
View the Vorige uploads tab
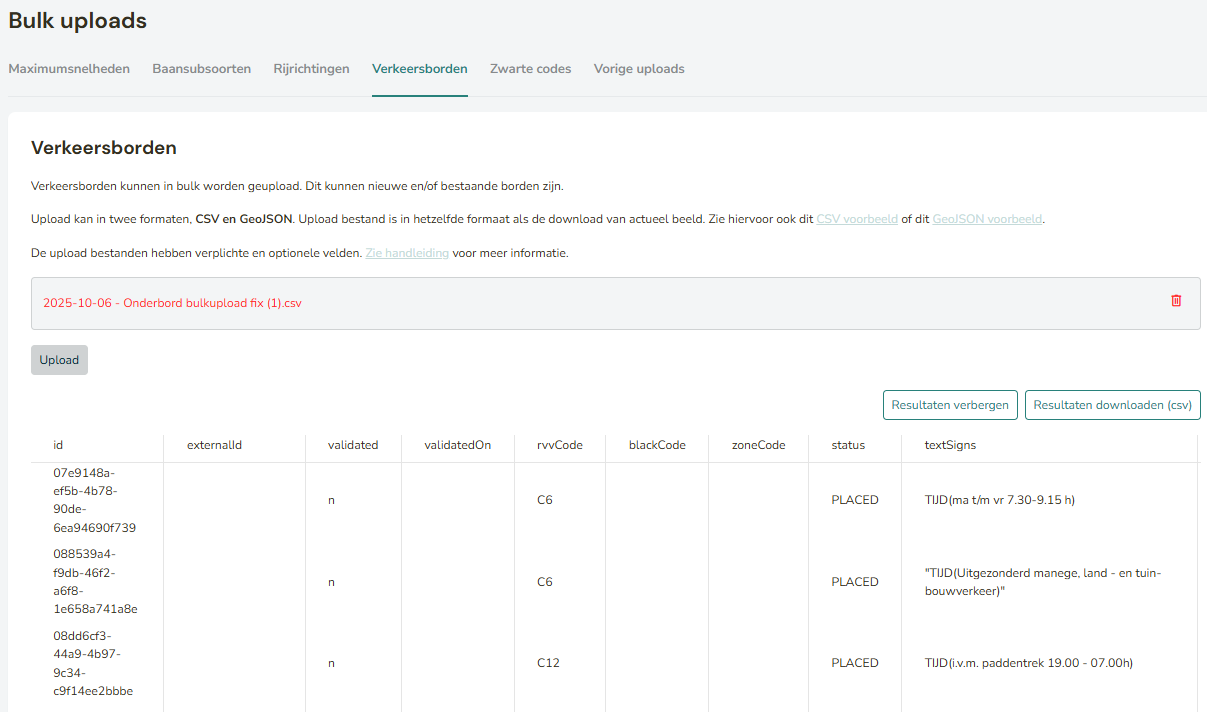(x=639, y=69)
